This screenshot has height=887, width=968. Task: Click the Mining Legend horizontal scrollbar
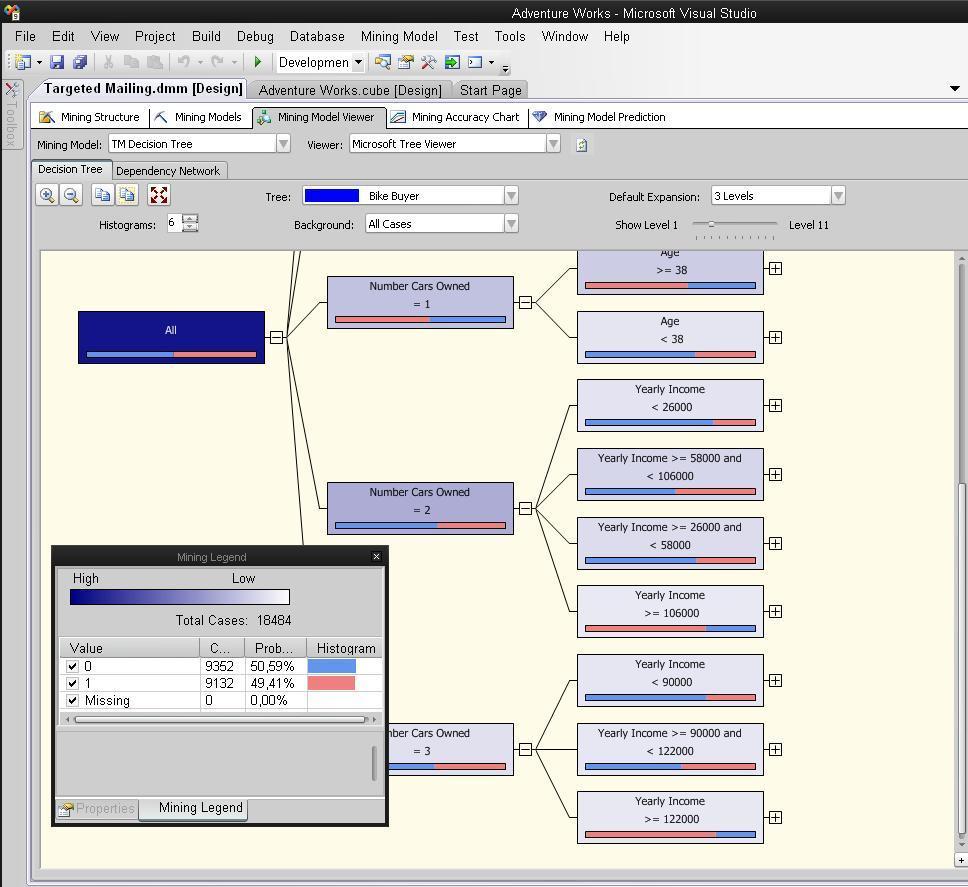[220, 720]
